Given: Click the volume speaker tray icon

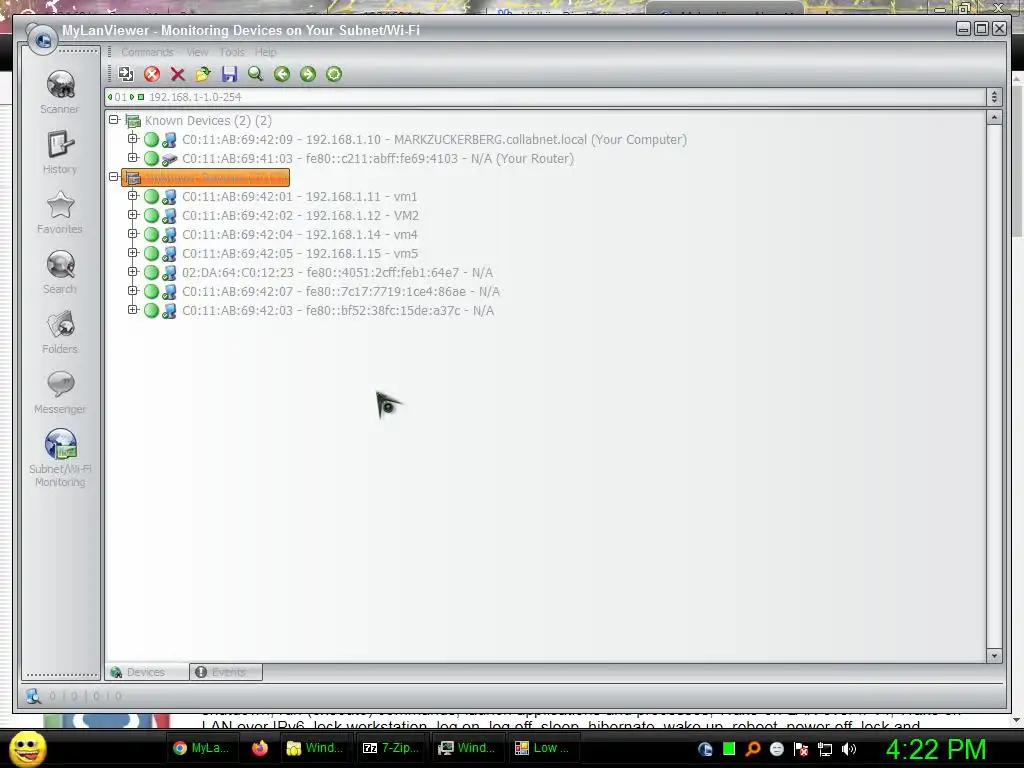Looking at the screenshot, I should coord(849,749).
